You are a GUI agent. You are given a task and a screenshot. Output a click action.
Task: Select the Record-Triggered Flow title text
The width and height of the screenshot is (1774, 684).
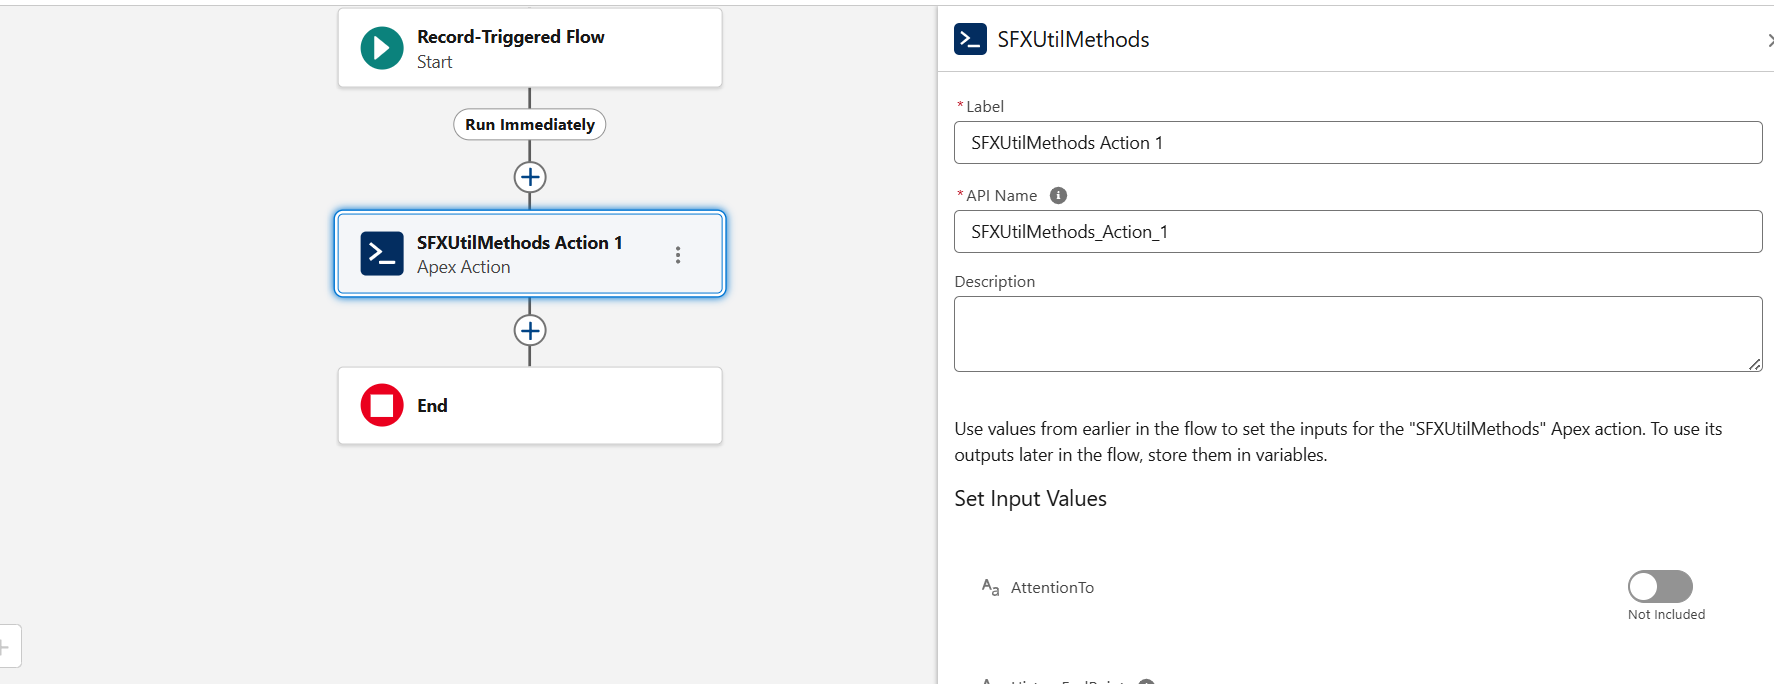point(510,37)
